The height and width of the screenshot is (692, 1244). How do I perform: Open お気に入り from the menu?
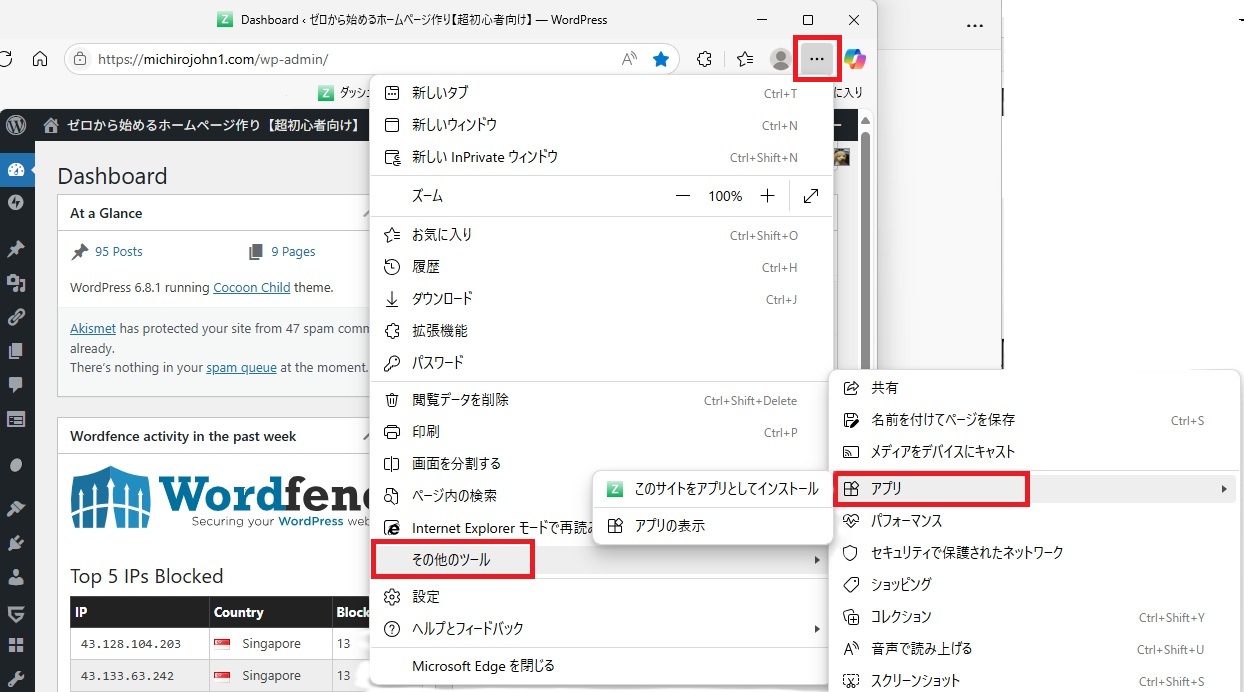coord(601,235)
